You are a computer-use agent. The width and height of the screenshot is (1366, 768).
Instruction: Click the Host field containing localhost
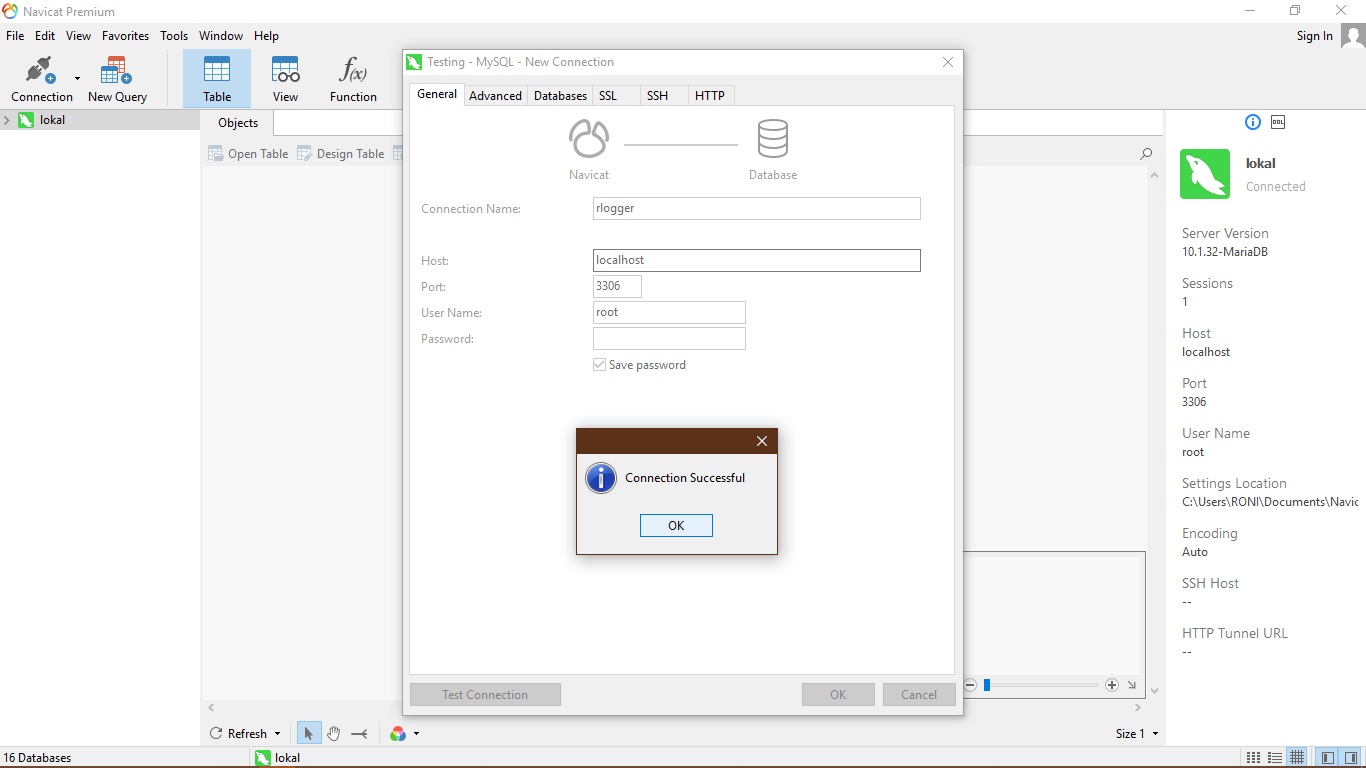pos(757,260)
